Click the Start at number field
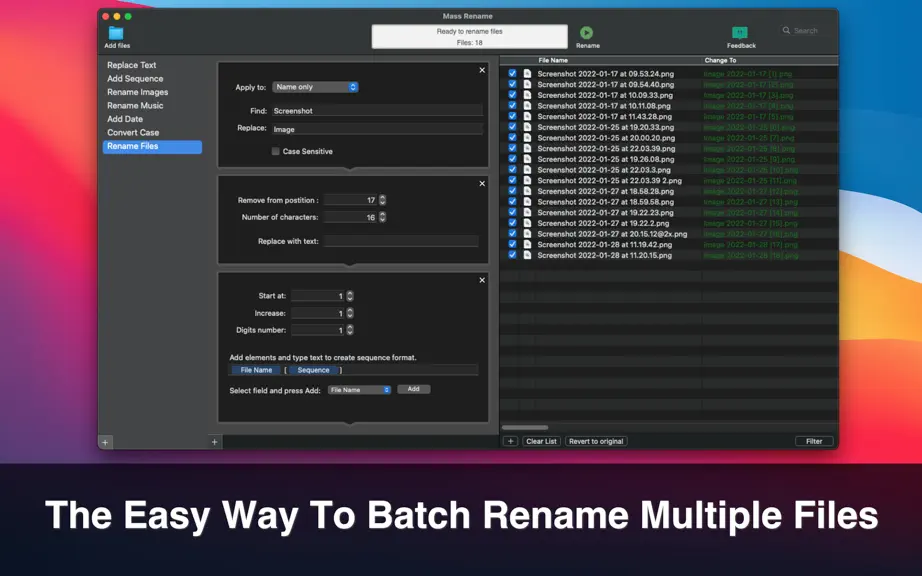The image size is (922, 576). (318, 296)
